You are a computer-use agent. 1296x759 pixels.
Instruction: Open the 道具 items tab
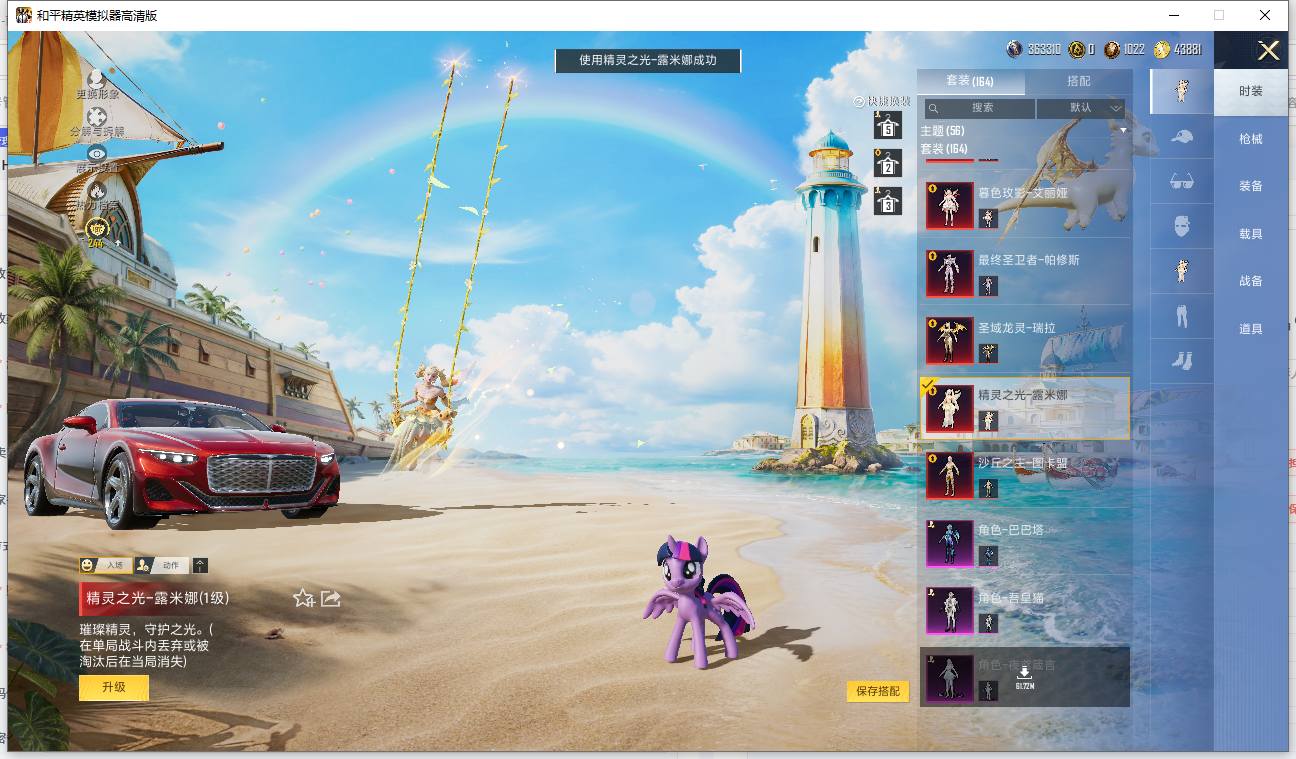point(1251,329)
